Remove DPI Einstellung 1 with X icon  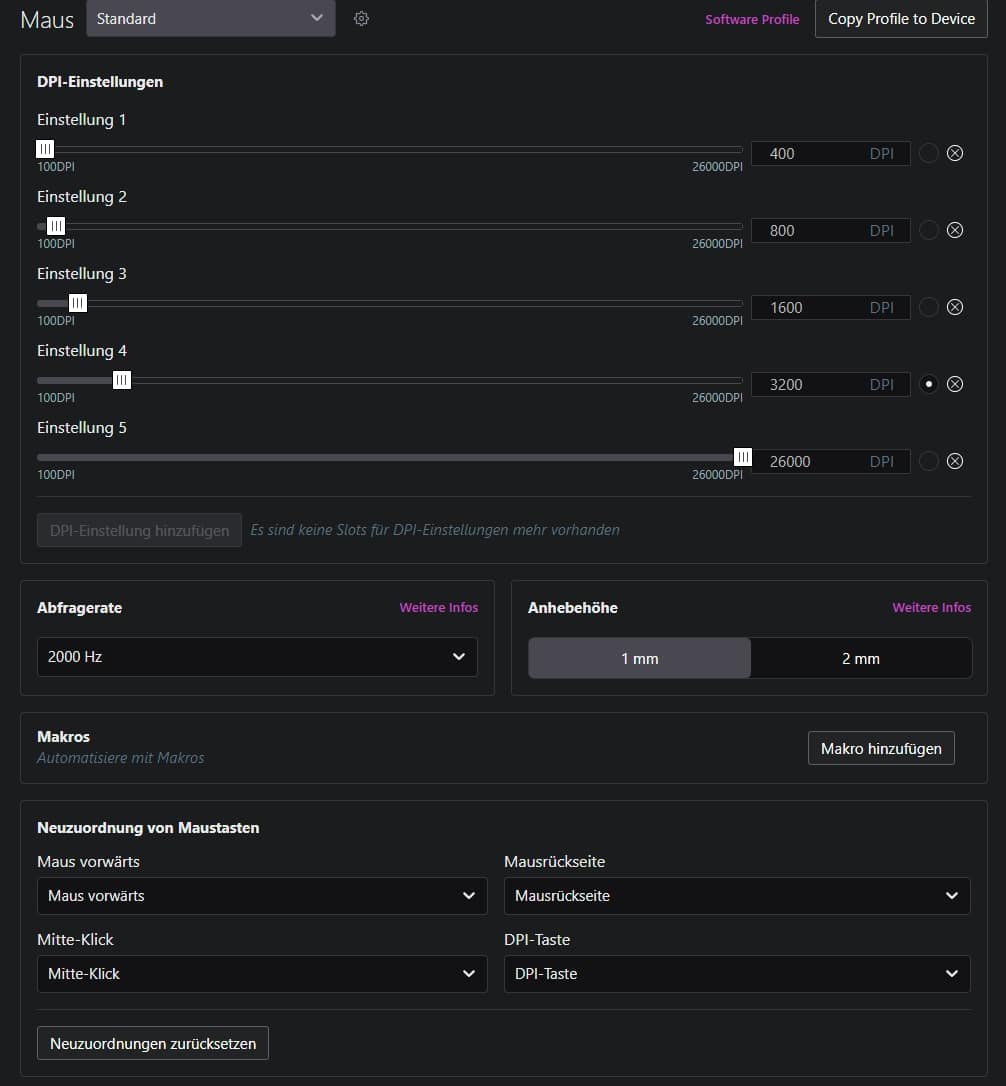[955, 153]
